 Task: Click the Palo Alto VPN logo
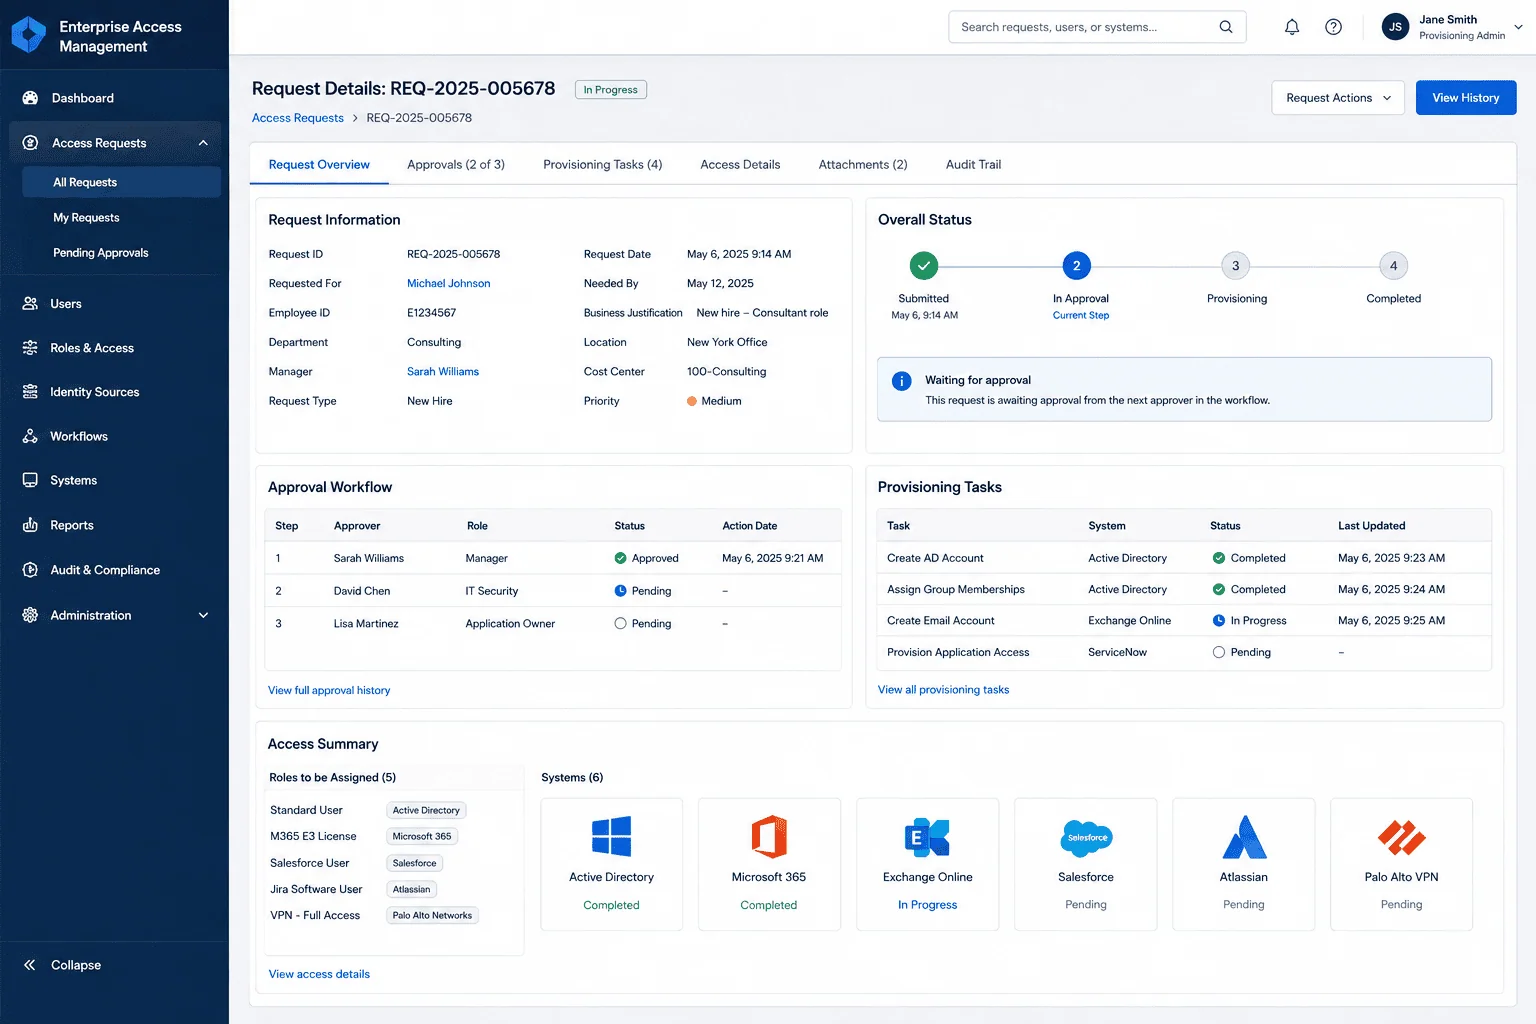point(1401,837)
